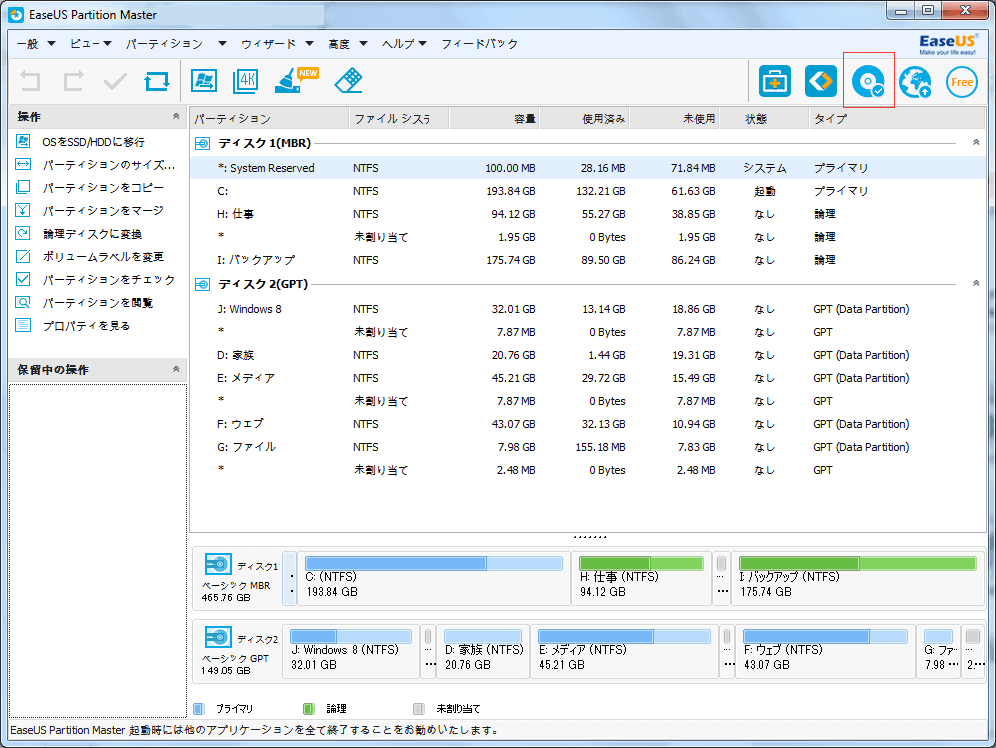
Task: Select the "J: Windows 8" partition row
Action: pos(588,309)
